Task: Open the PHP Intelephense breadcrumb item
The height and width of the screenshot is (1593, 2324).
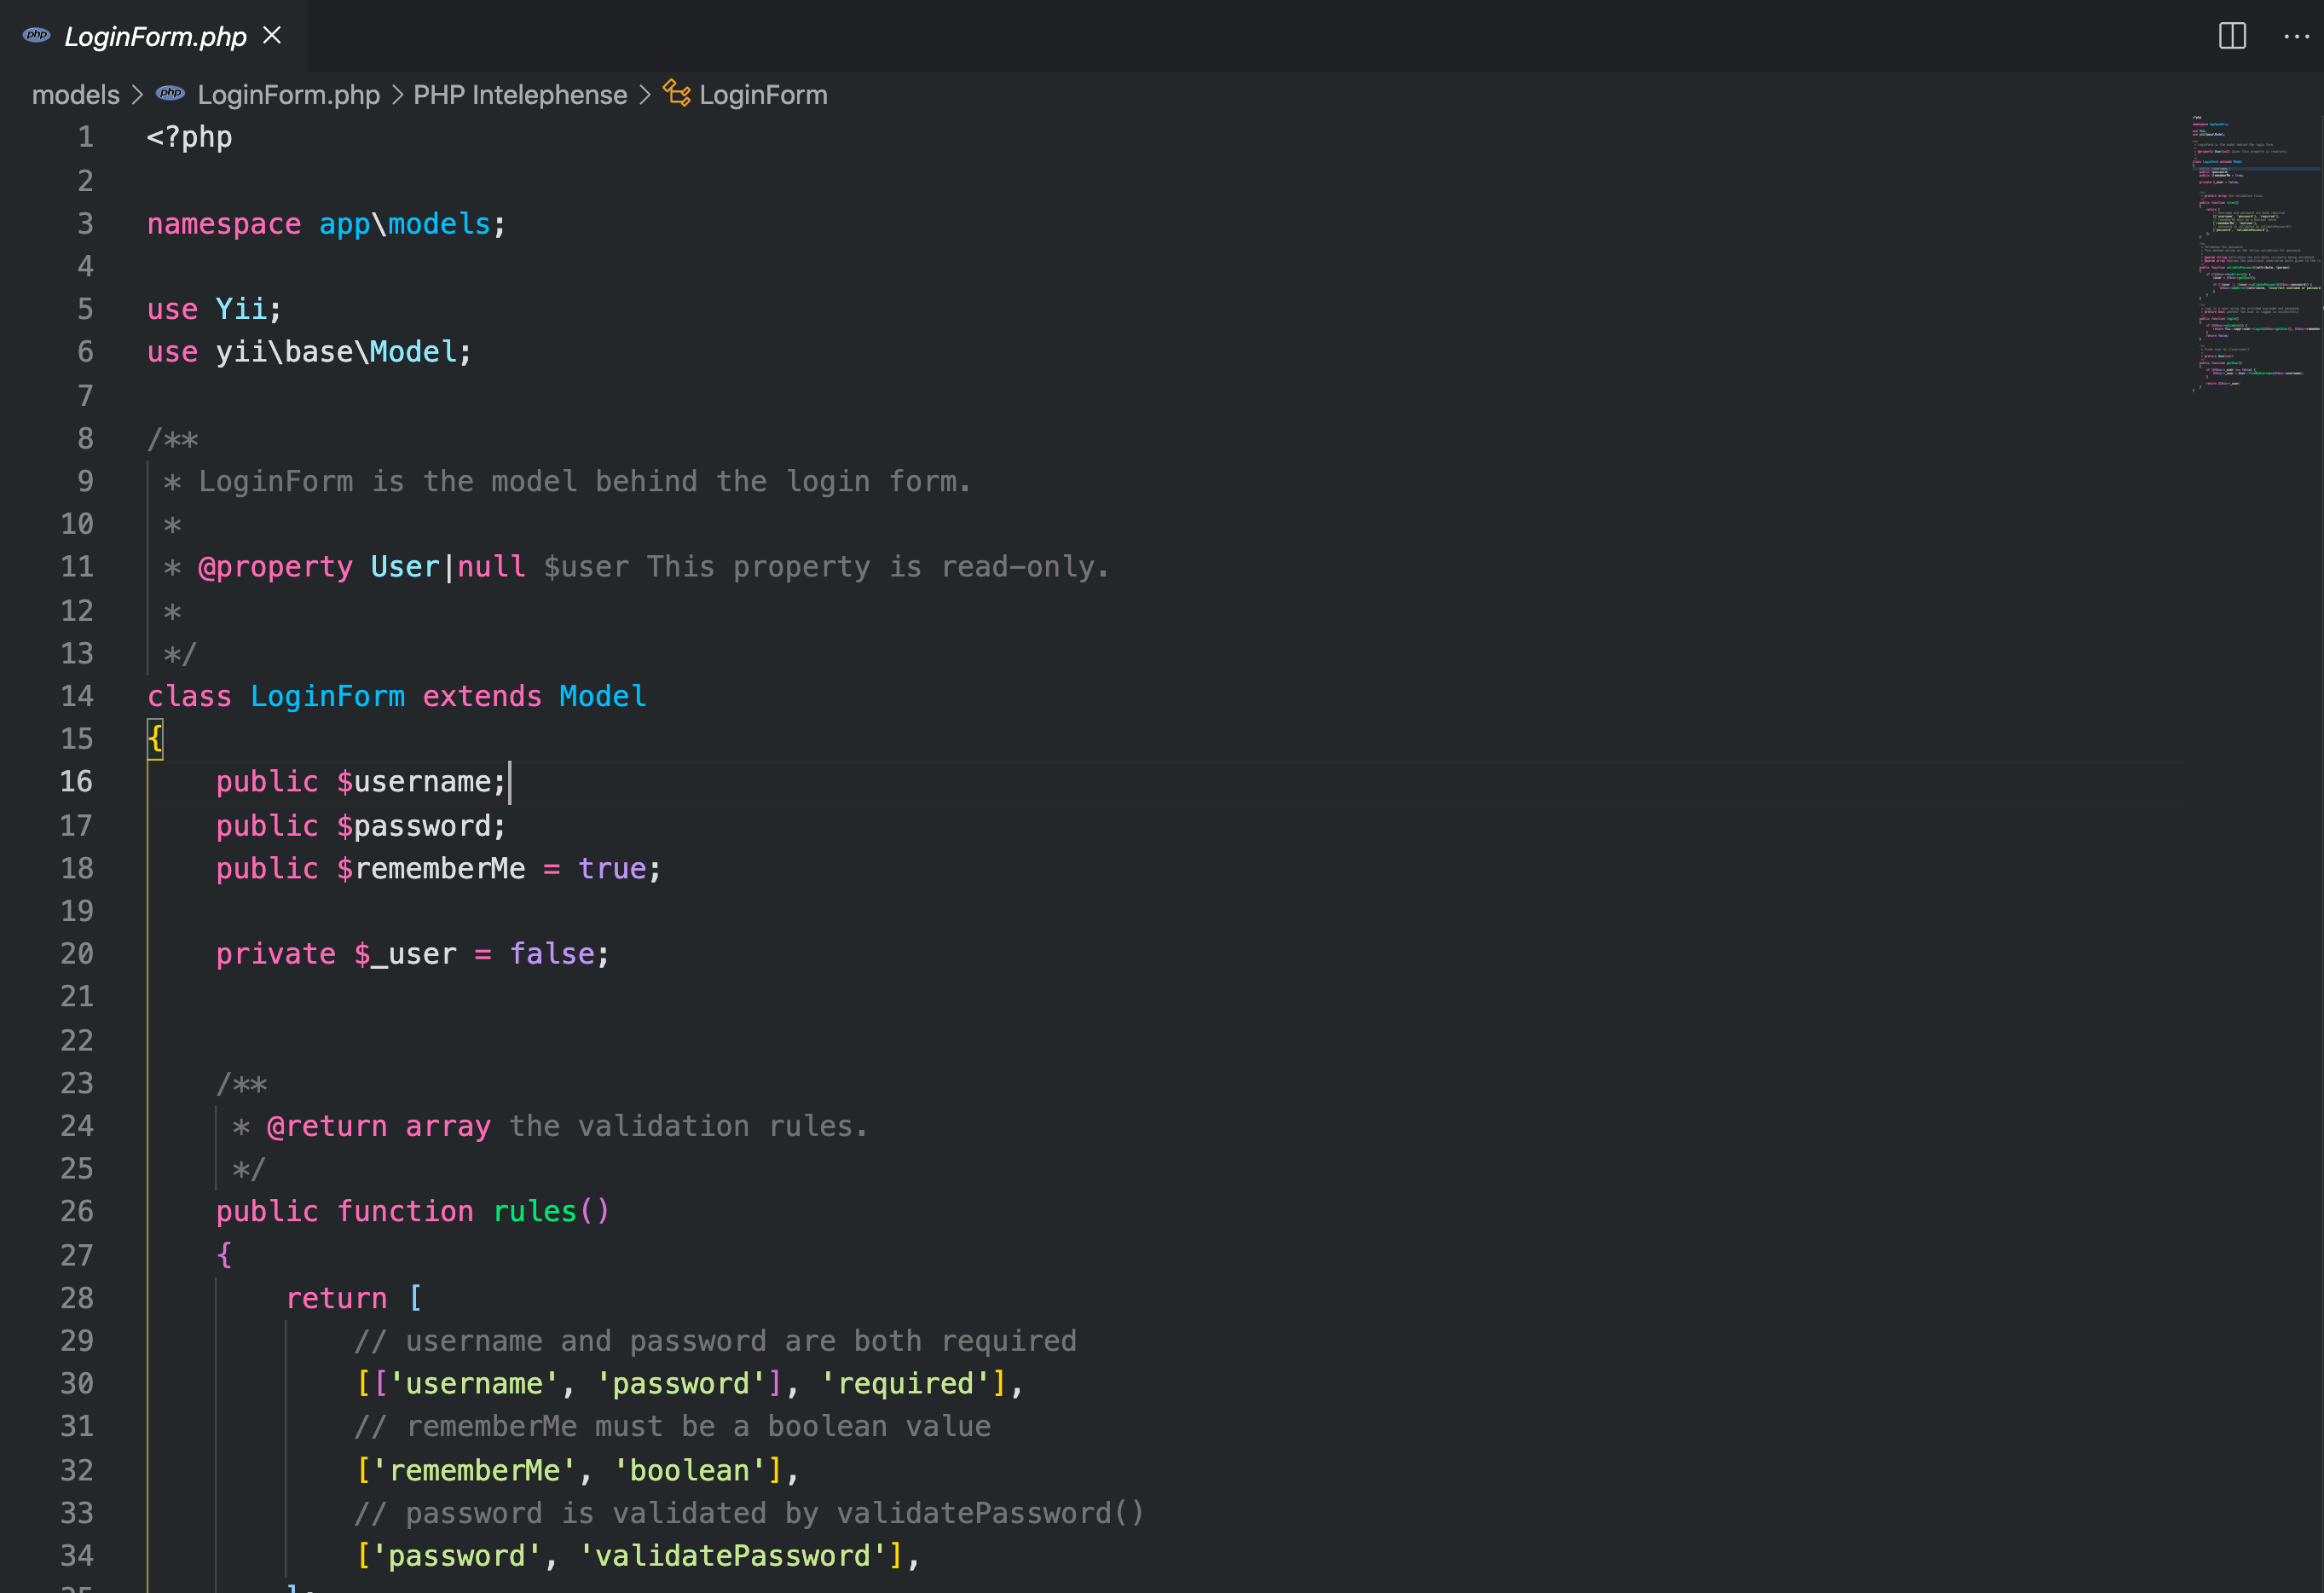Action: click(x=520, y=95)
